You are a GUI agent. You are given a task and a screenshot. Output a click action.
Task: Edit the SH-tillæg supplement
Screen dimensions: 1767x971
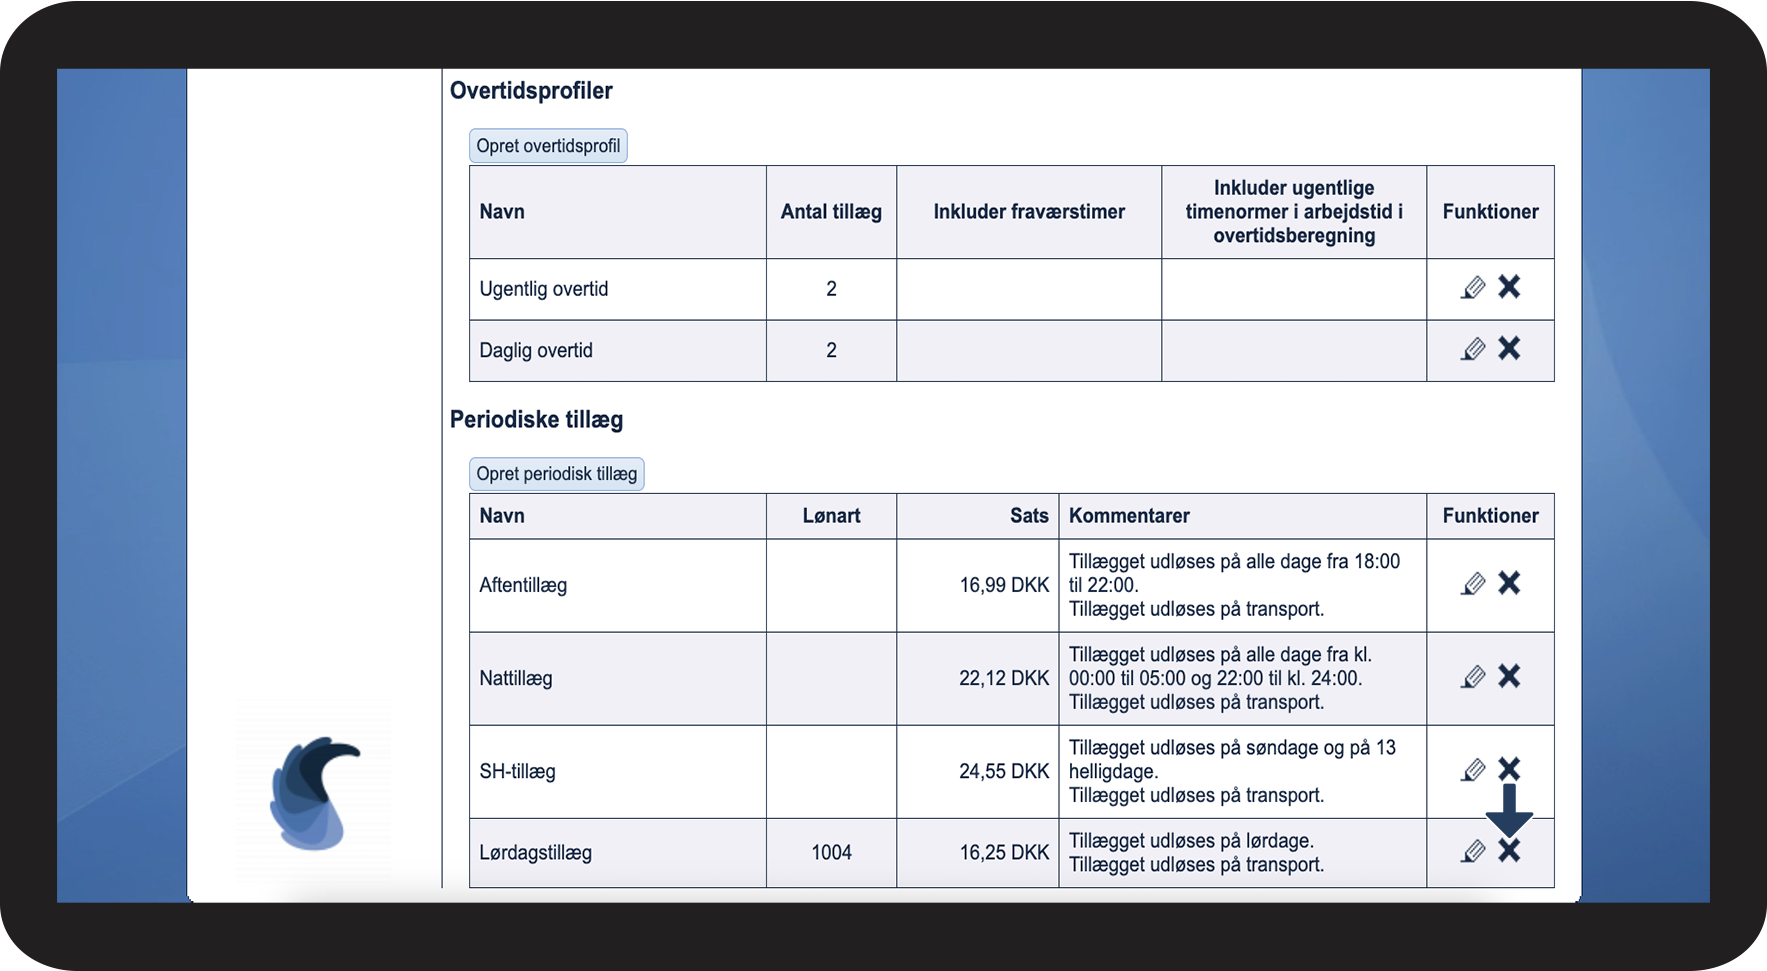tap(1473, 770)
